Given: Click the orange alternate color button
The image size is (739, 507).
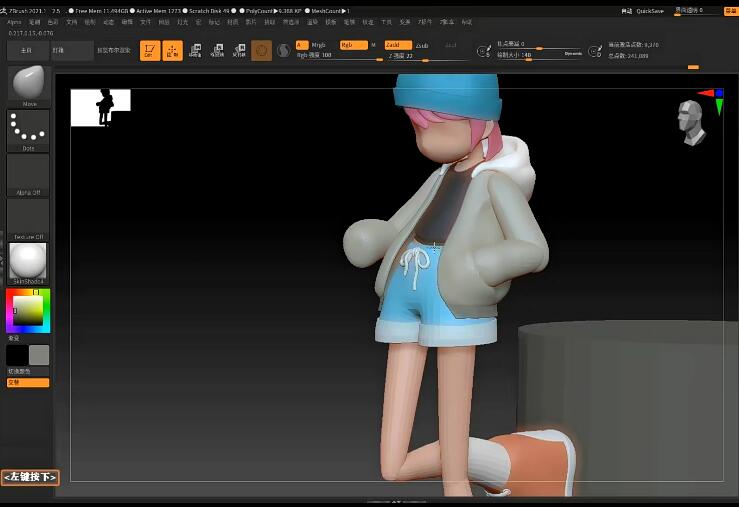Looking at the screenshot, I should pos(28,382).
